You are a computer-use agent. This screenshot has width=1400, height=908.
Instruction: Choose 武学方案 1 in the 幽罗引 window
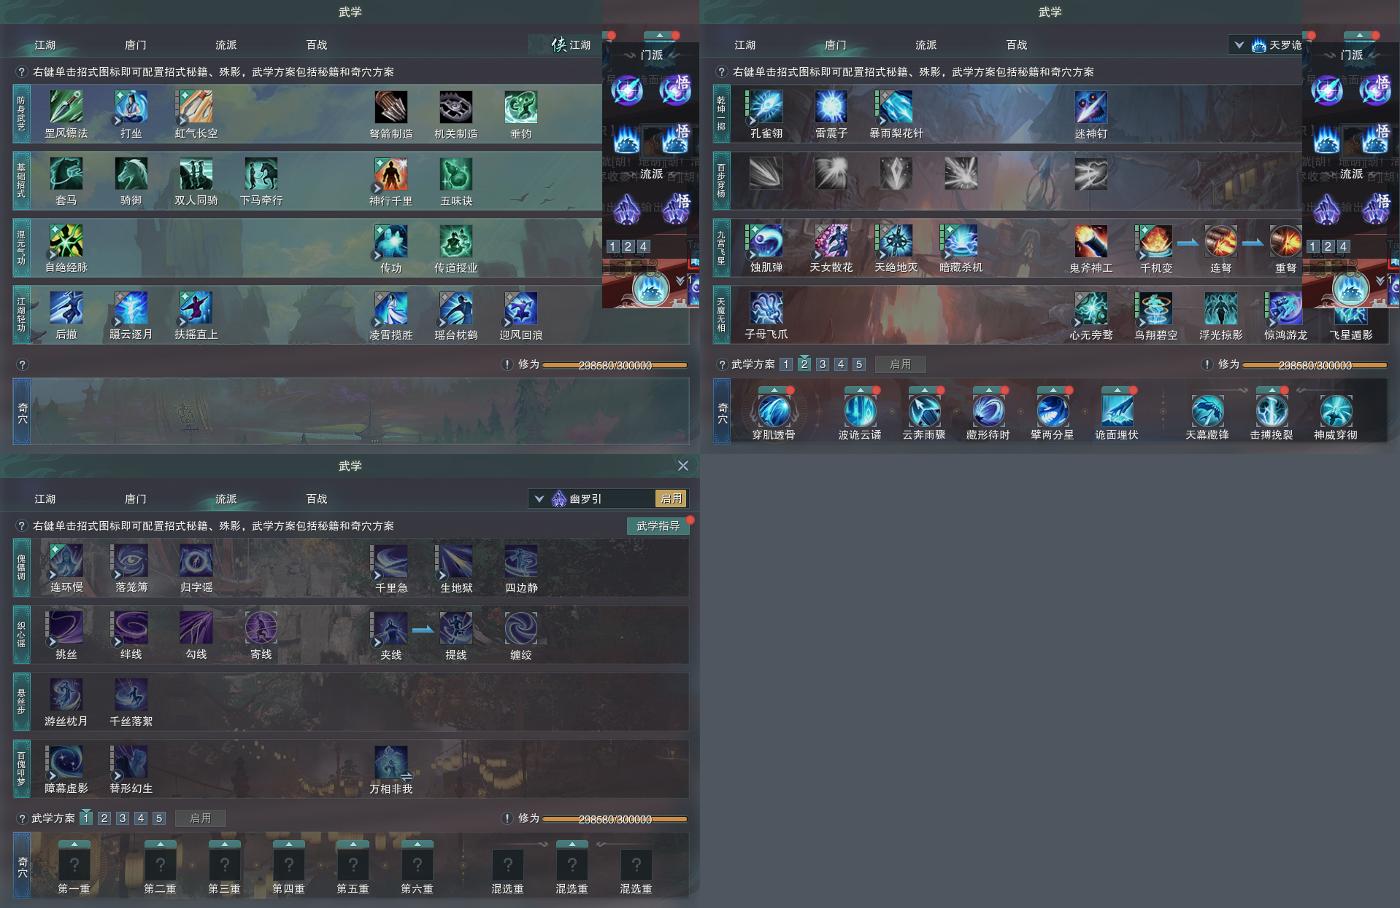tap(86, 818)
